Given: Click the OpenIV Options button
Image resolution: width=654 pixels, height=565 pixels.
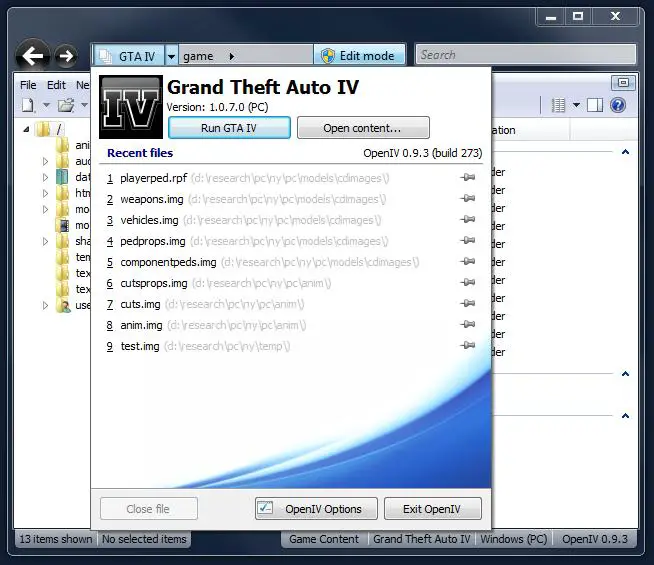Looking at the screenshot, I should (316, 508).
